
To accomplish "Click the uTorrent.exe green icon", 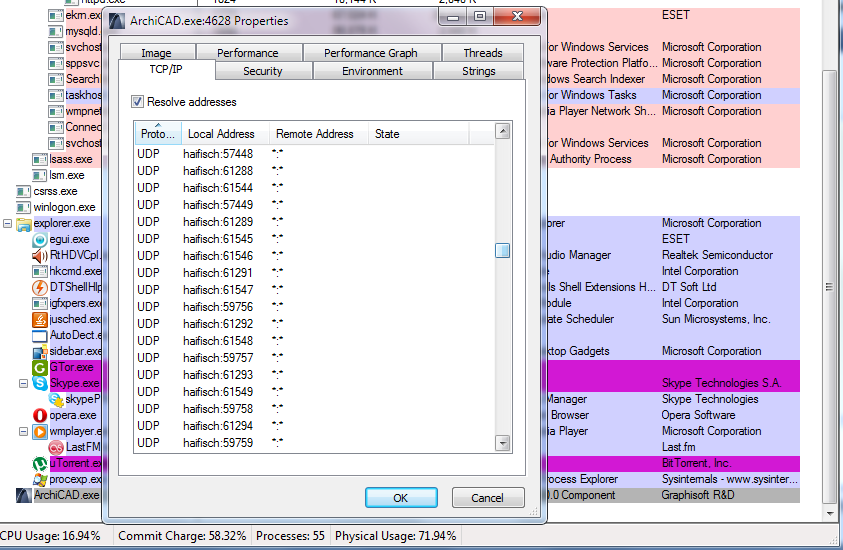I will pos(40,463).
